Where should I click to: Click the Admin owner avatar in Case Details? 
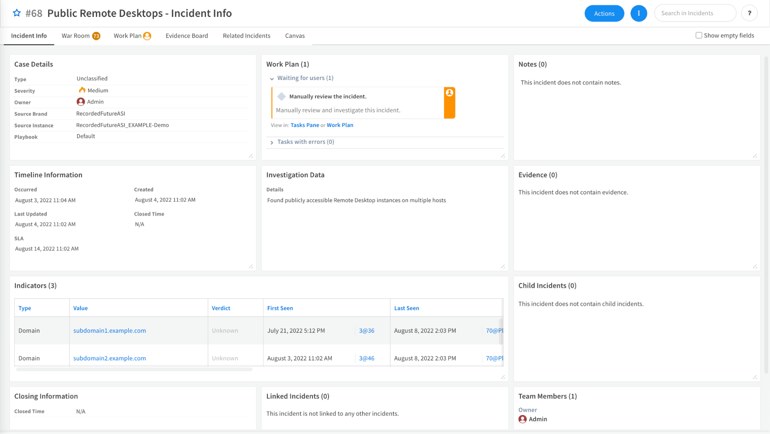click(x=81, y=102)
